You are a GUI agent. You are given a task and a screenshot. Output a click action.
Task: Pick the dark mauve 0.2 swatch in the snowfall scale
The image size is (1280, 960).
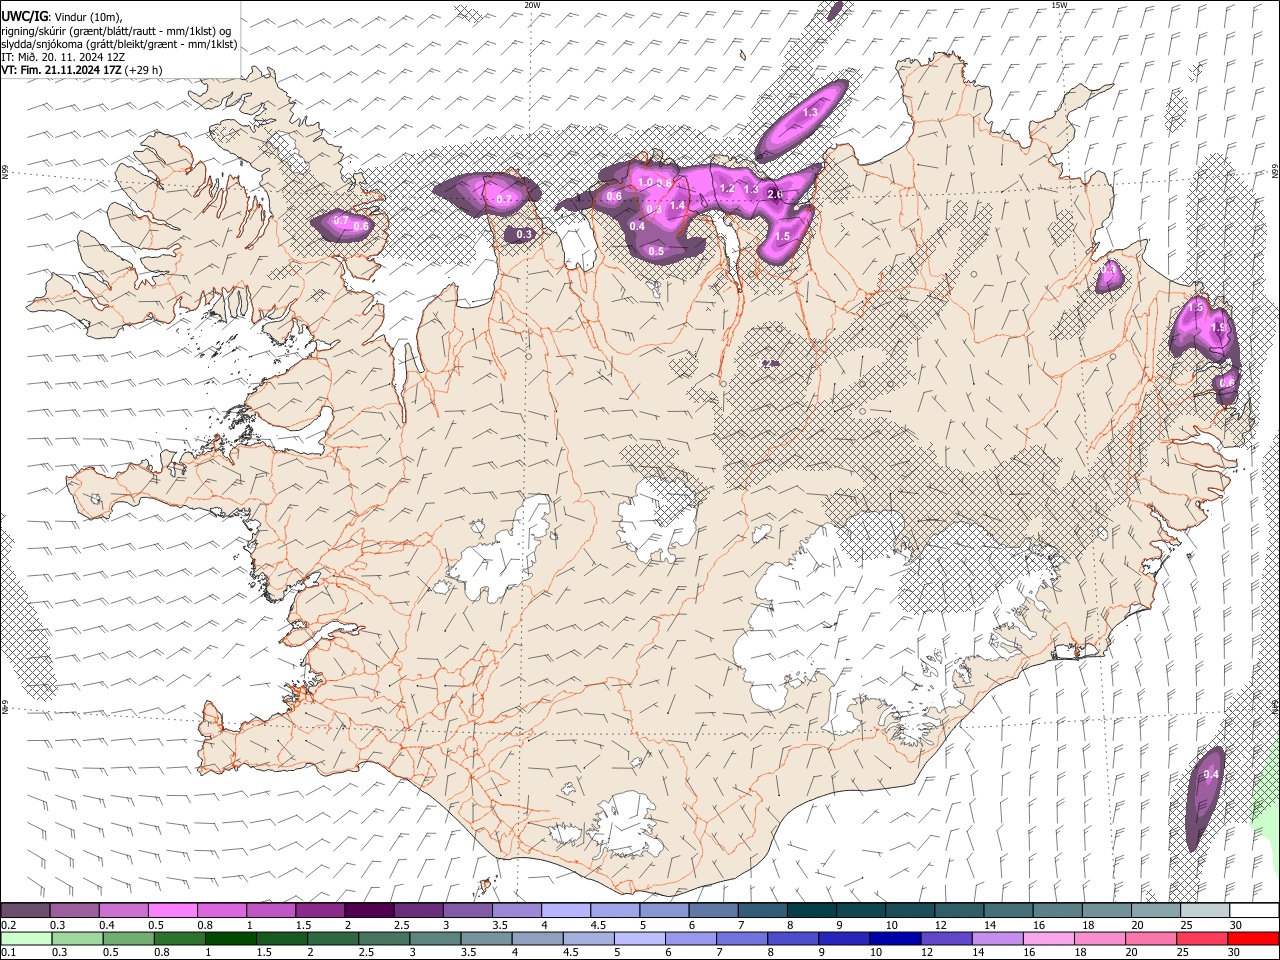click(x=25, y=911)
